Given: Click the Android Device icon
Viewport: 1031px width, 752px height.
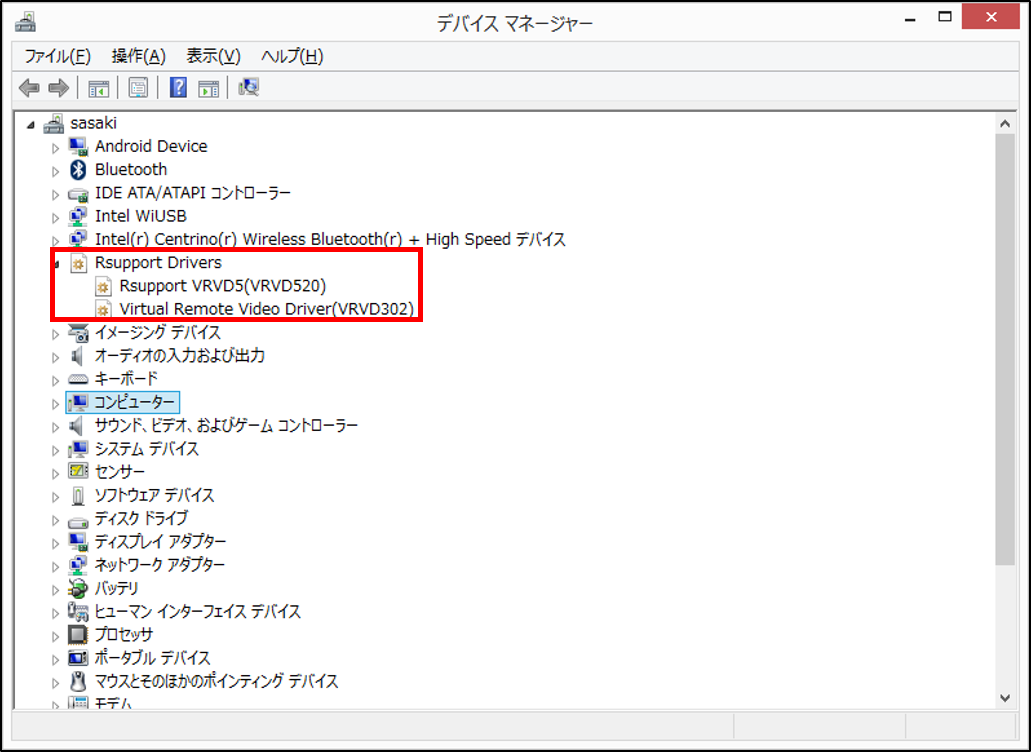Looking at the screenshot, I should [78, 147].
